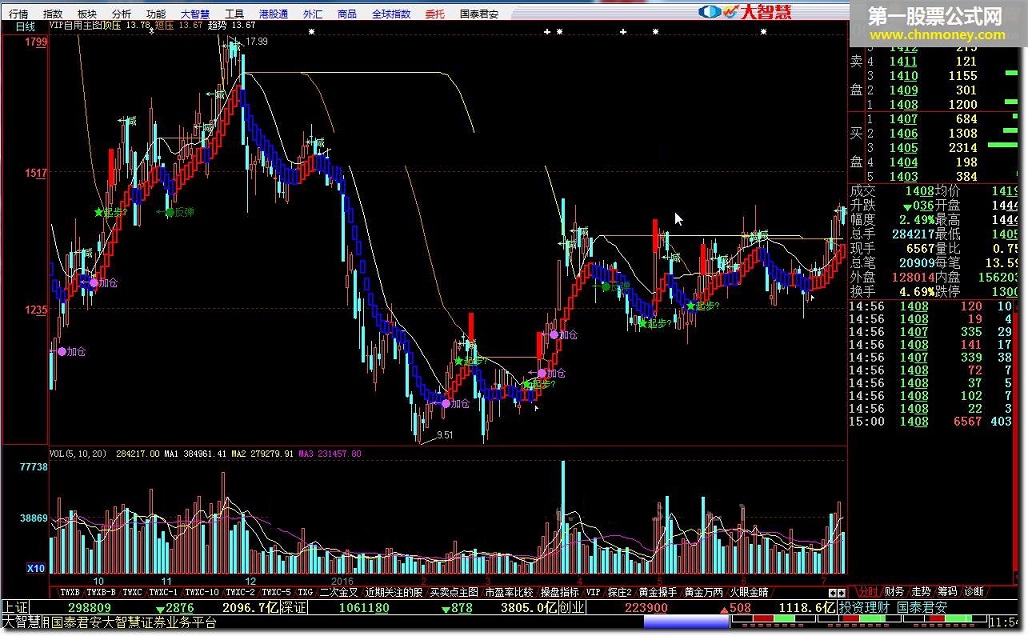Open the 板块 menu
This screenshot has height=636, width=1028.
coord(87,13)
